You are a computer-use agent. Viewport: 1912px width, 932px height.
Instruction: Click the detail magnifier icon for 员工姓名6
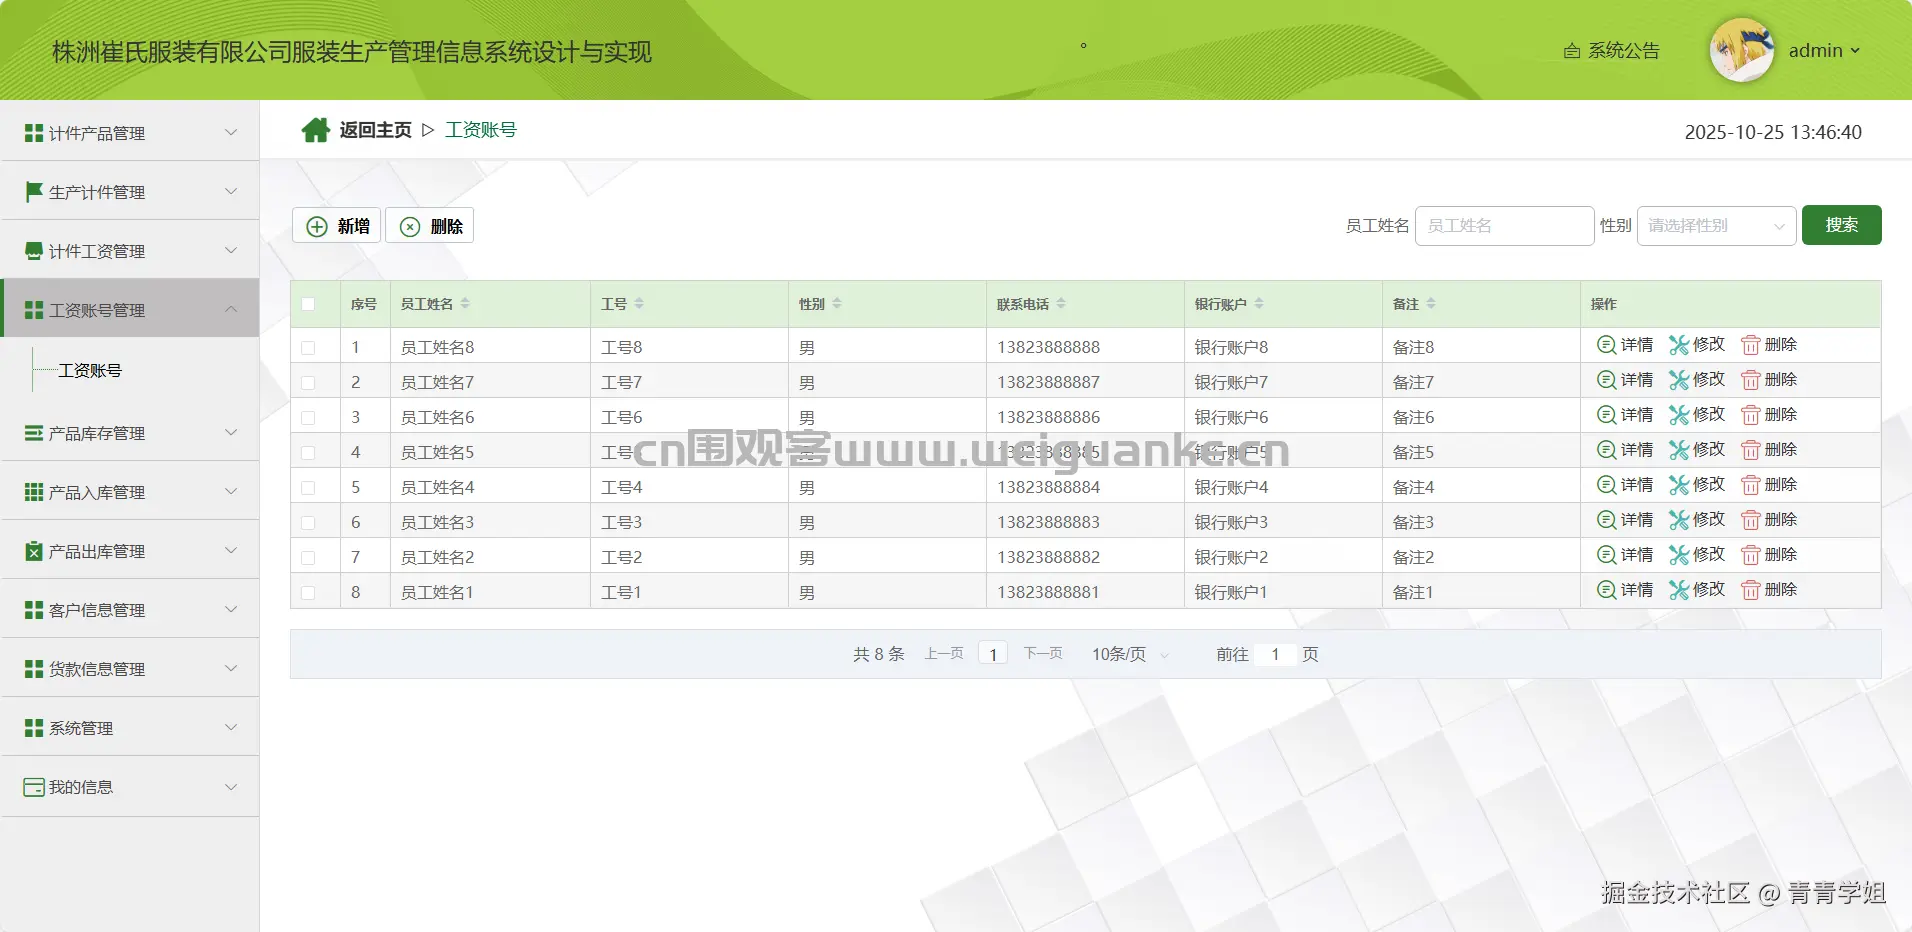[1606, 415]
